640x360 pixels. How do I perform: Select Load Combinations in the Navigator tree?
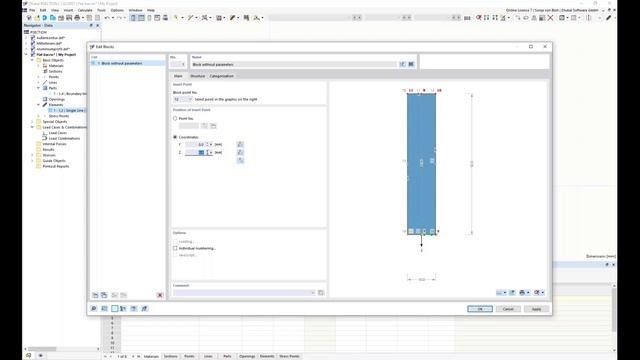64,138
